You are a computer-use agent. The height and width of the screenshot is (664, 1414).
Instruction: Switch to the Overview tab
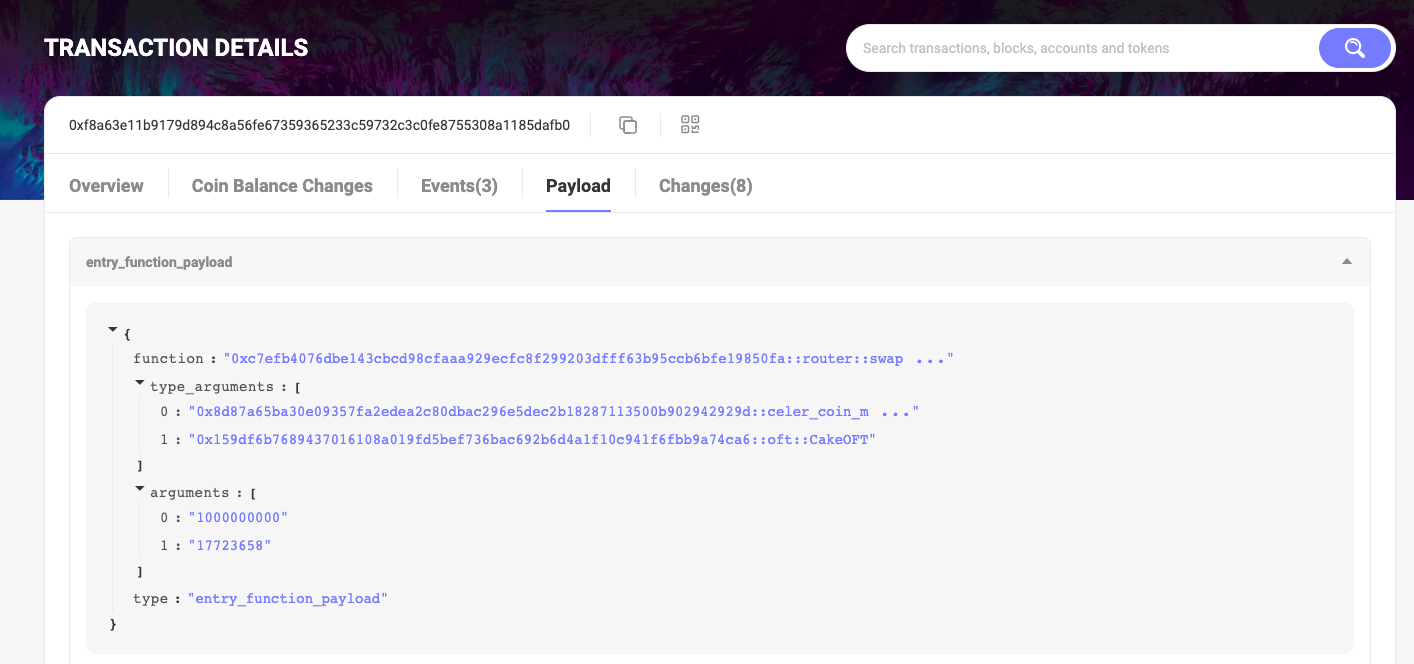click(106, 186)
